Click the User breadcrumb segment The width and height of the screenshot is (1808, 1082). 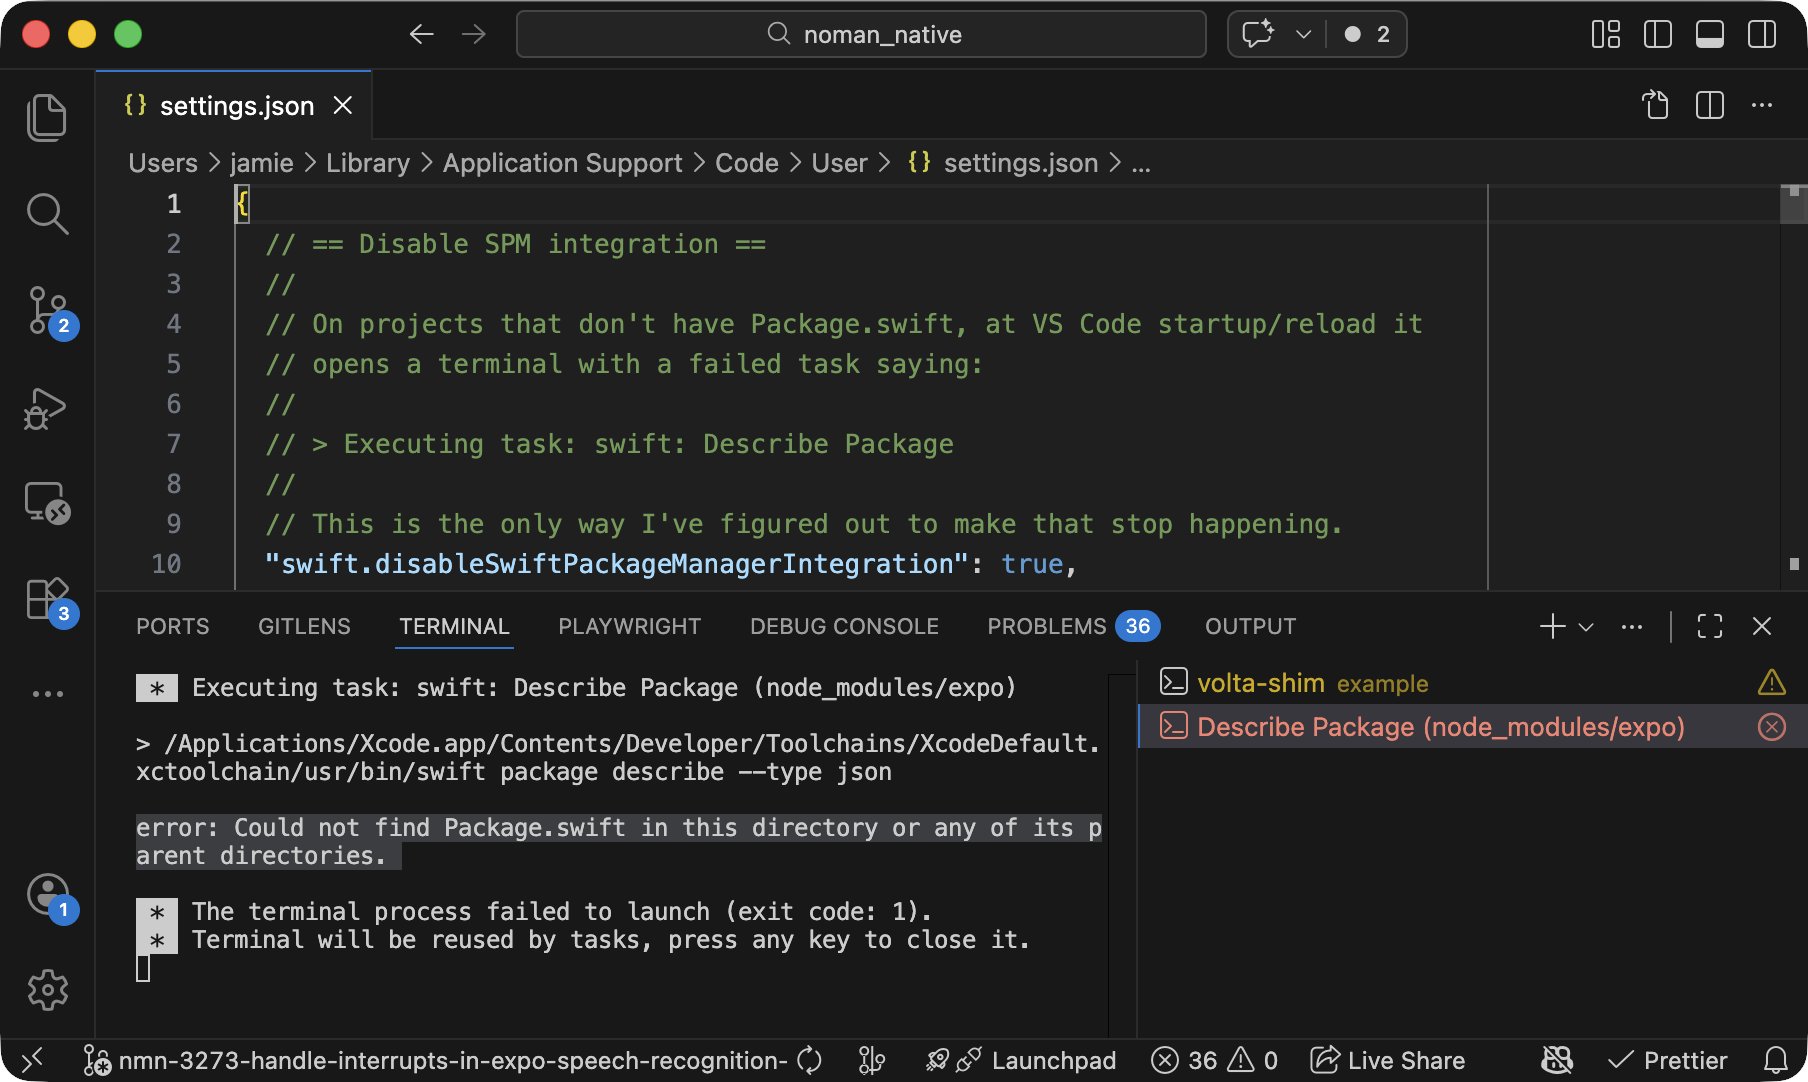pyautogui.click(x=839, y=163)
